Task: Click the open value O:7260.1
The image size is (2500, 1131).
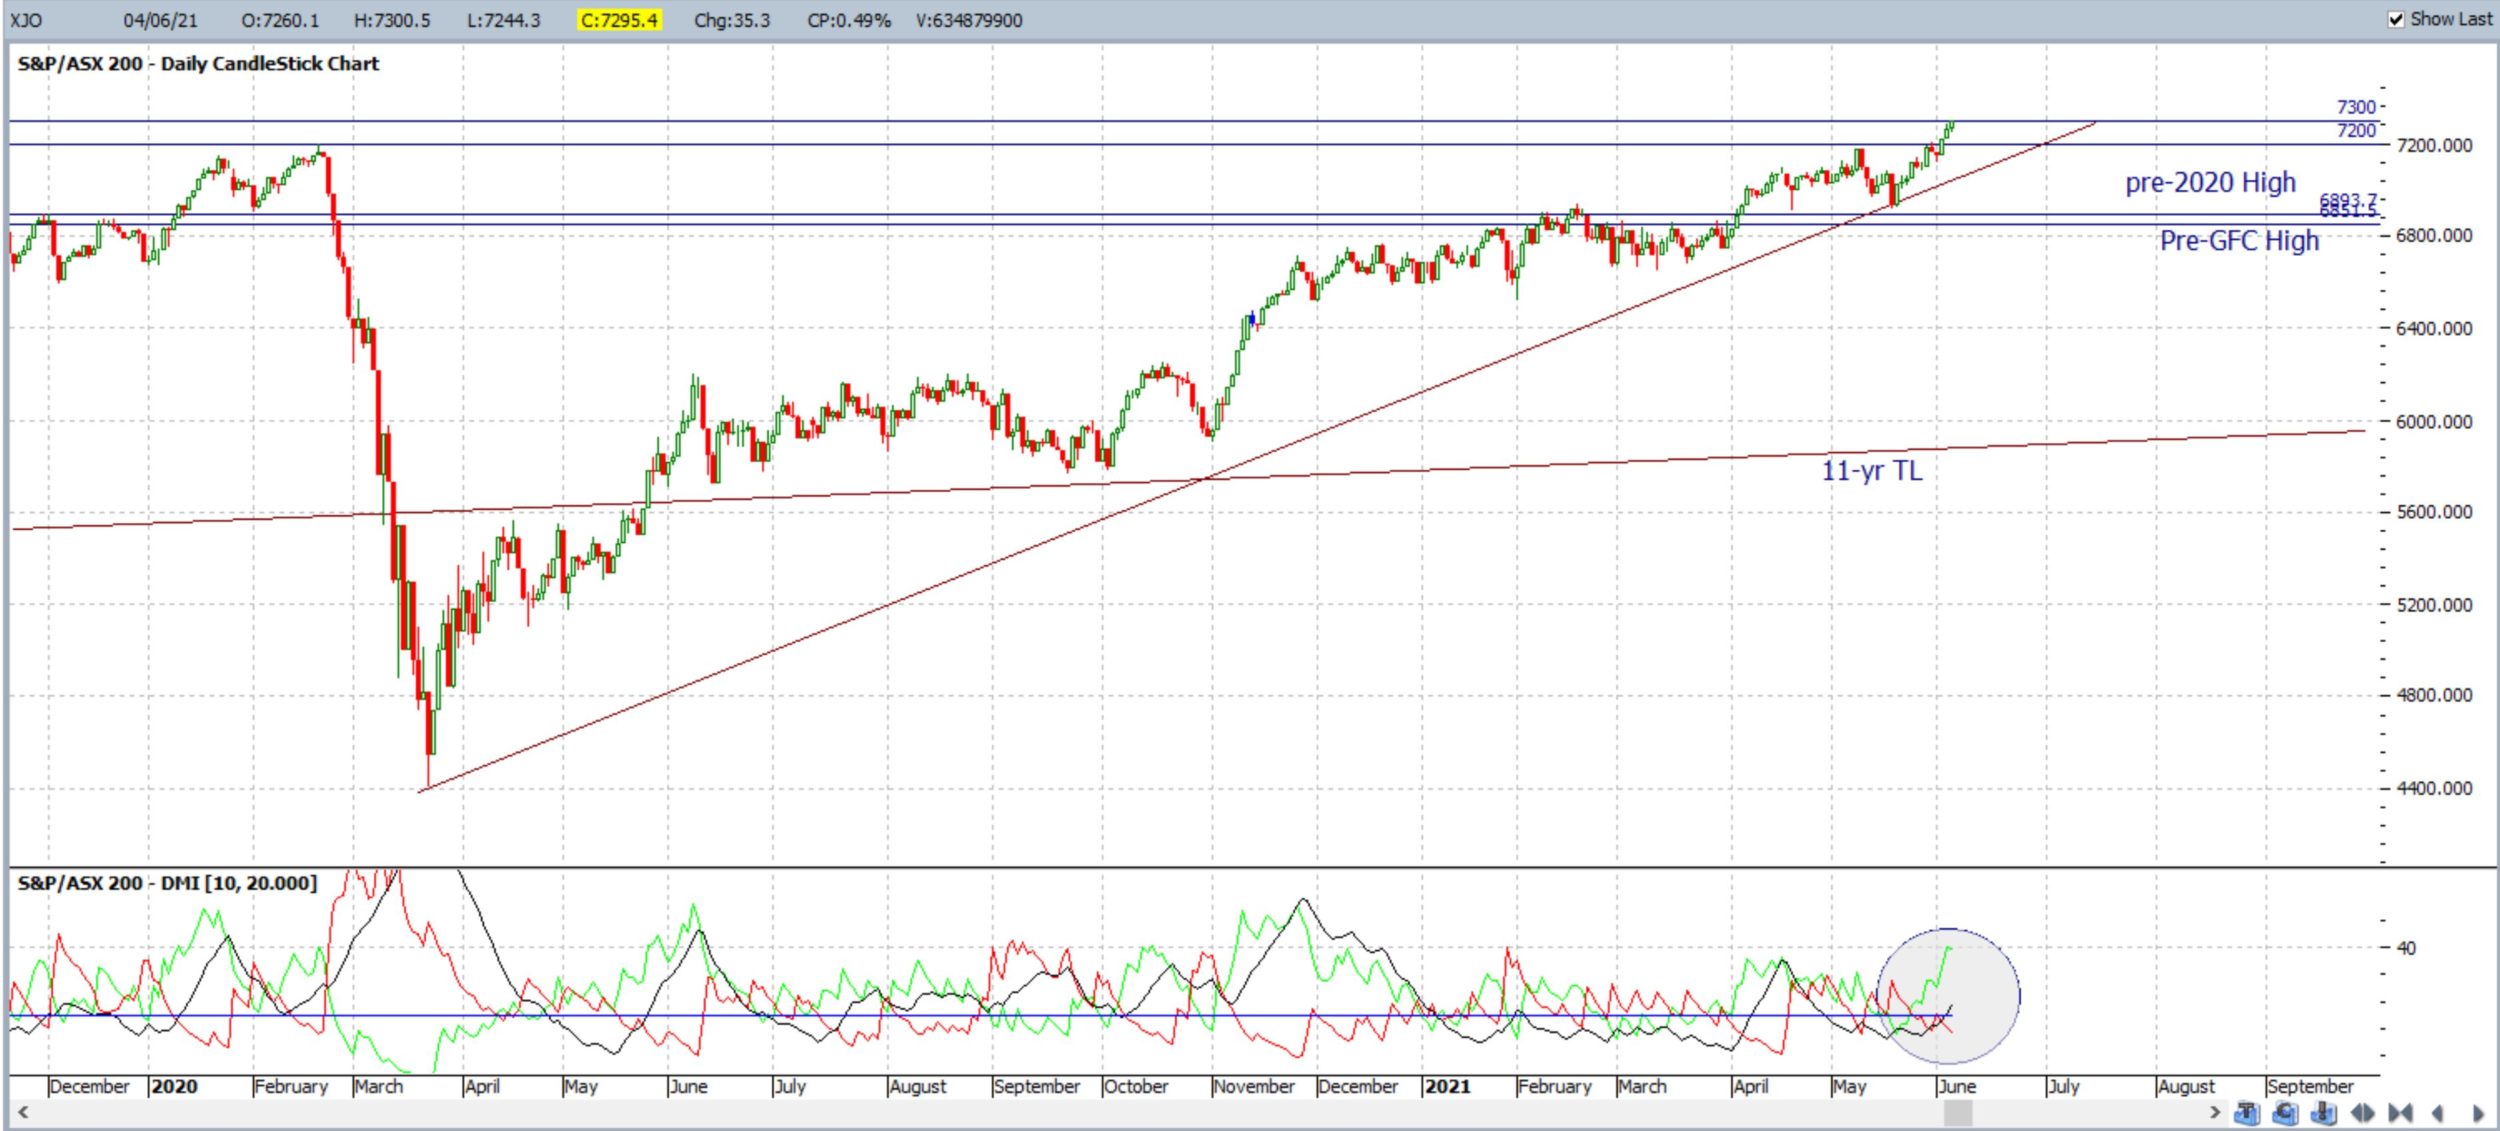Action: pyautogui.click(x=280, y=20)
